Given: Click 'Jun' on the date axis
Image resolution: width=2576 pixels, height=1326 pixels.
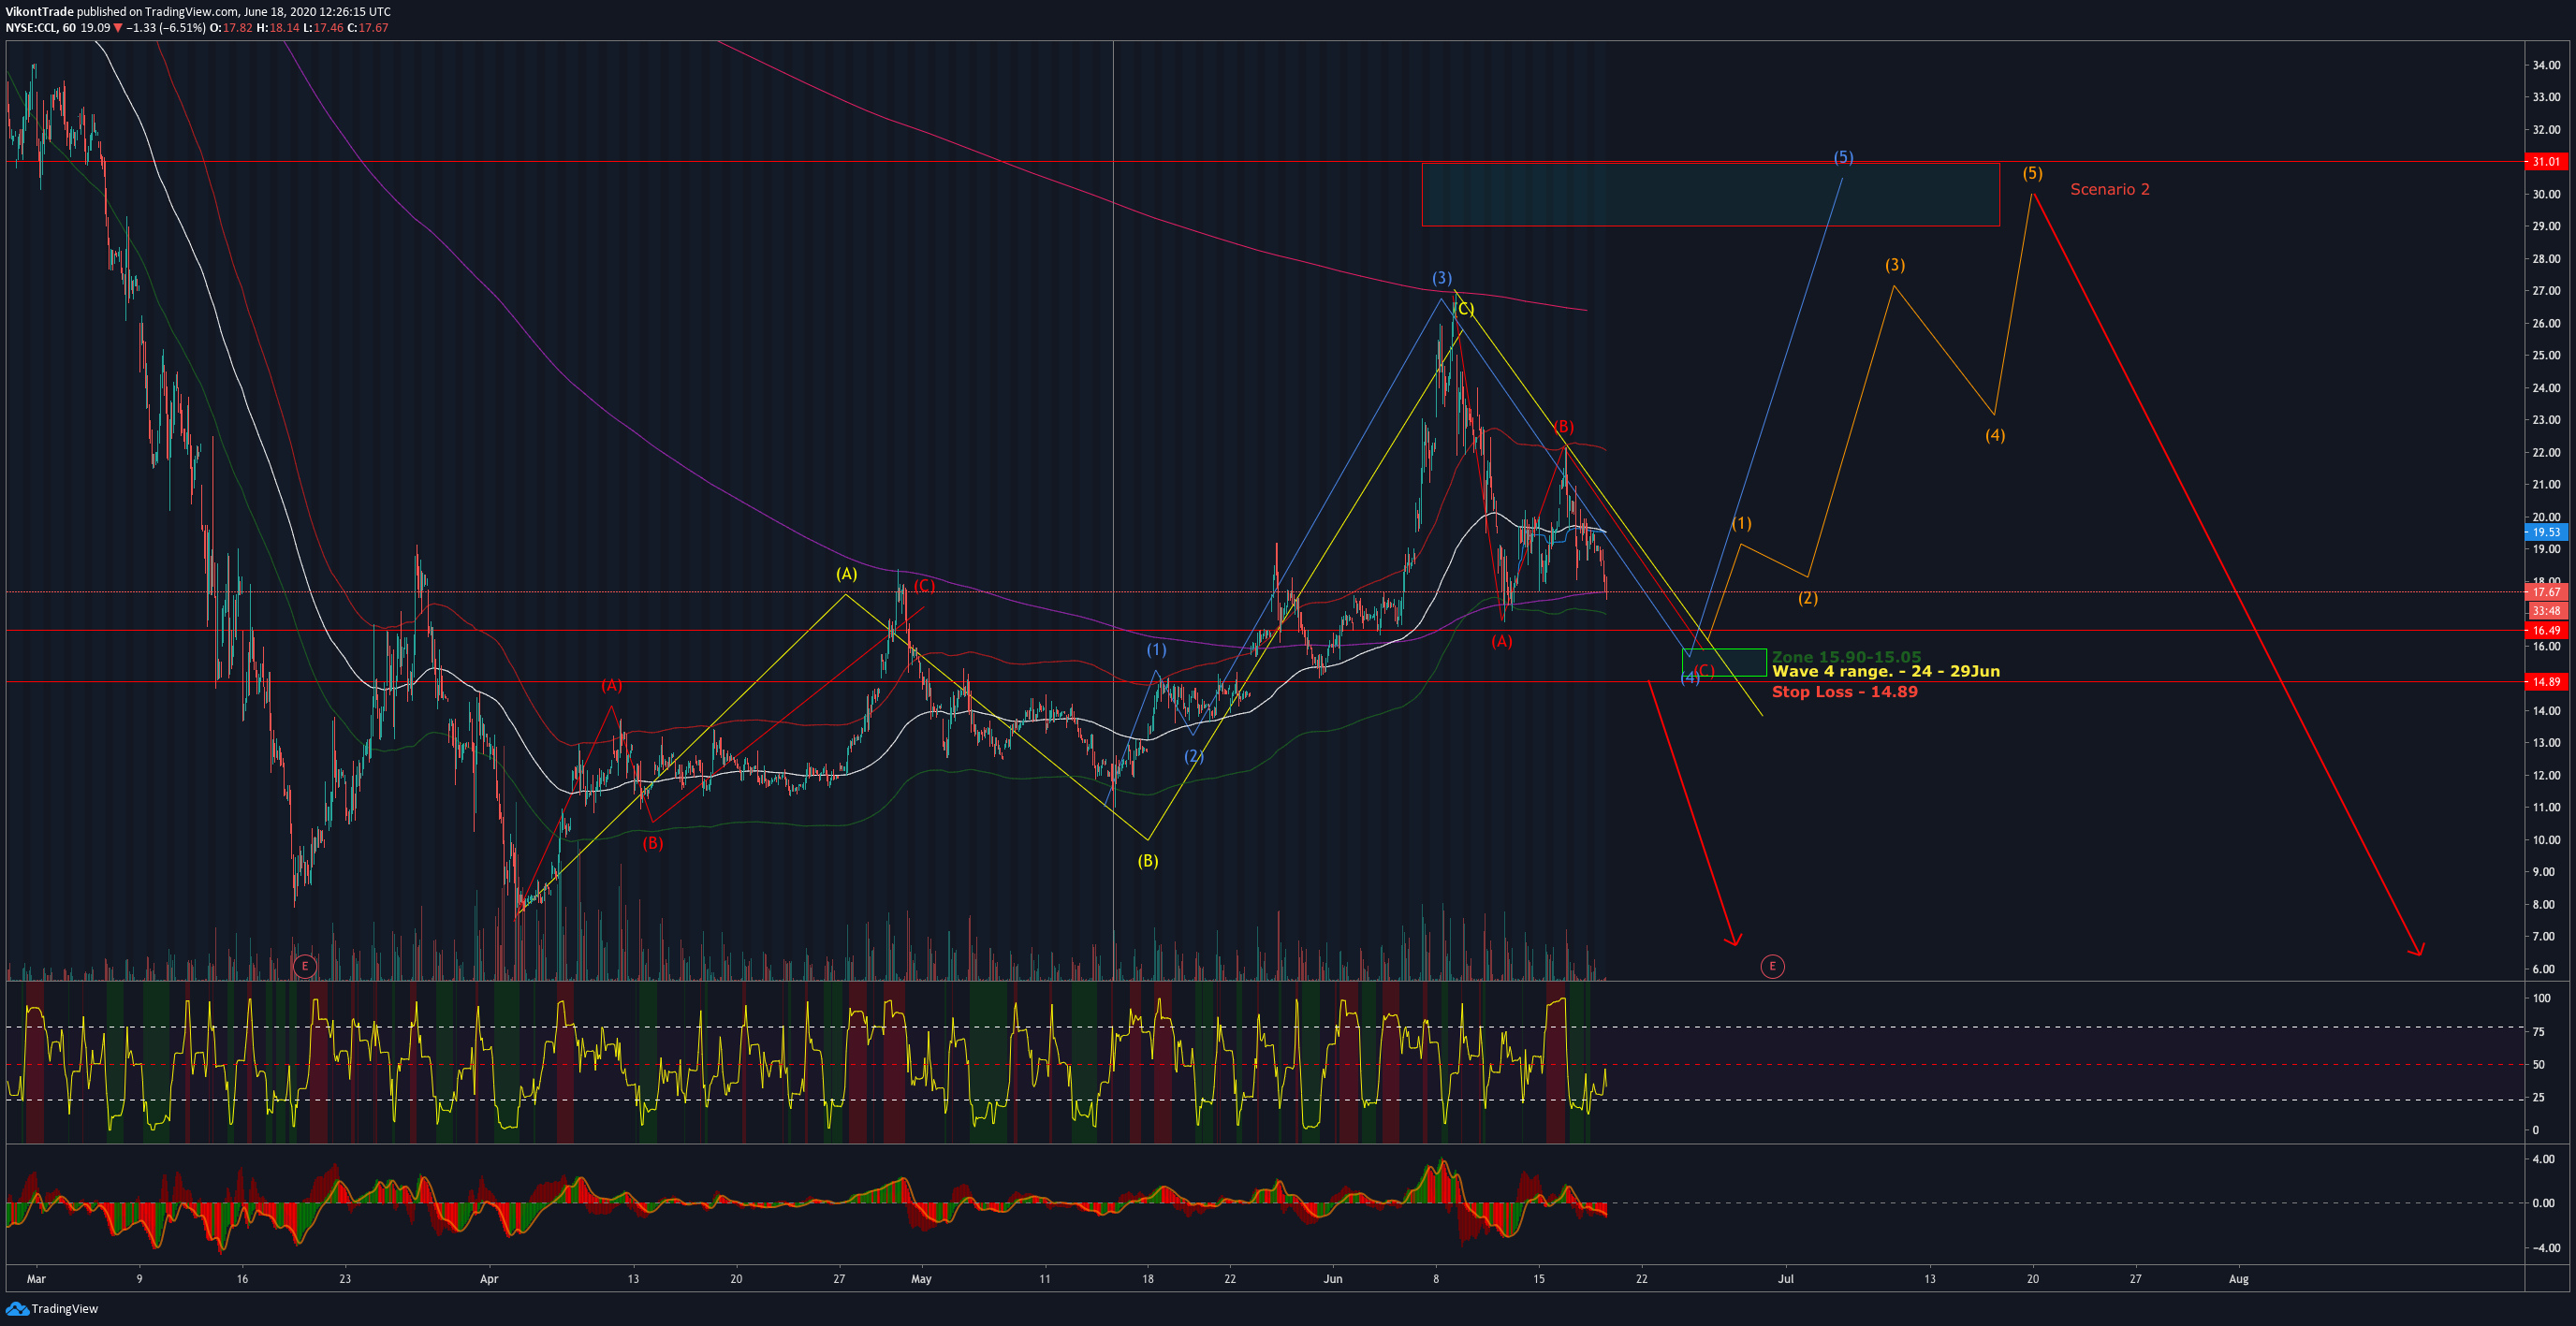Looking at the screenshot, I should (1332, 1278).
